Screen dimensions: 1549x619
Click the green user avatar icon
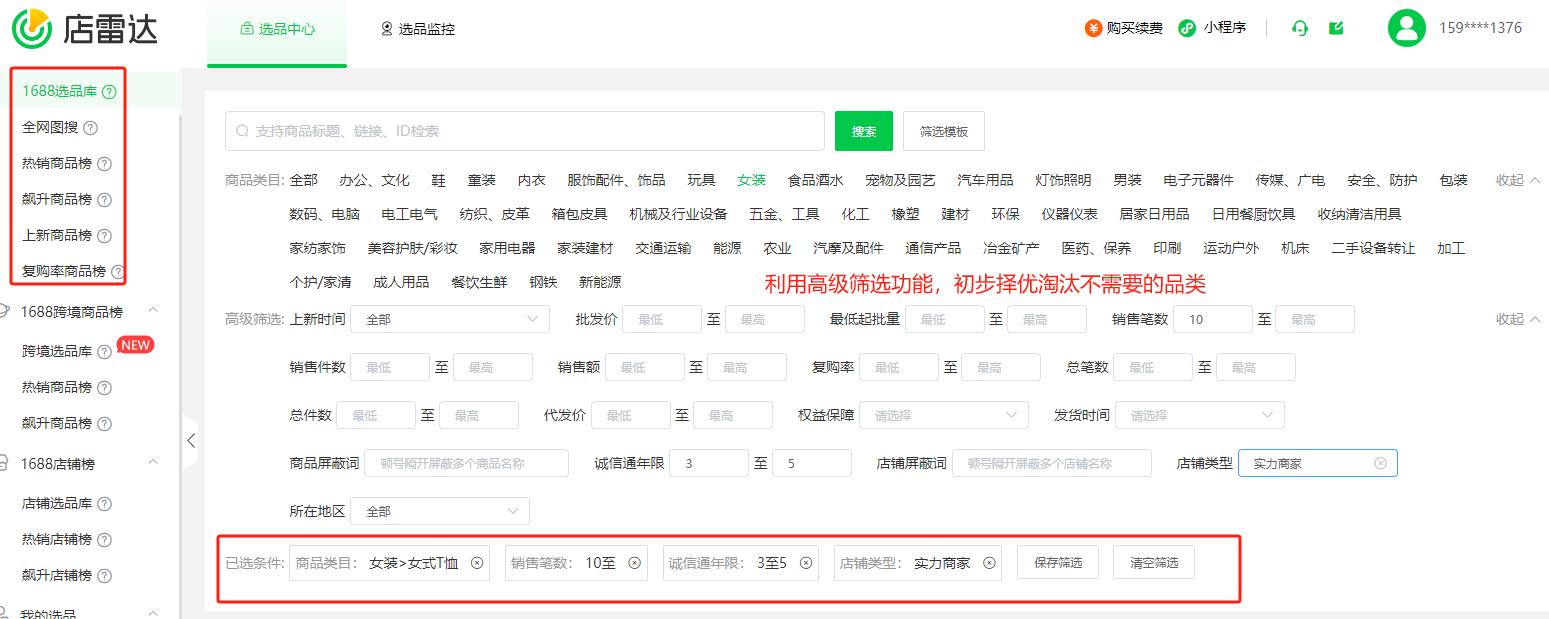pyautogui.click(x=1406, y=28)
